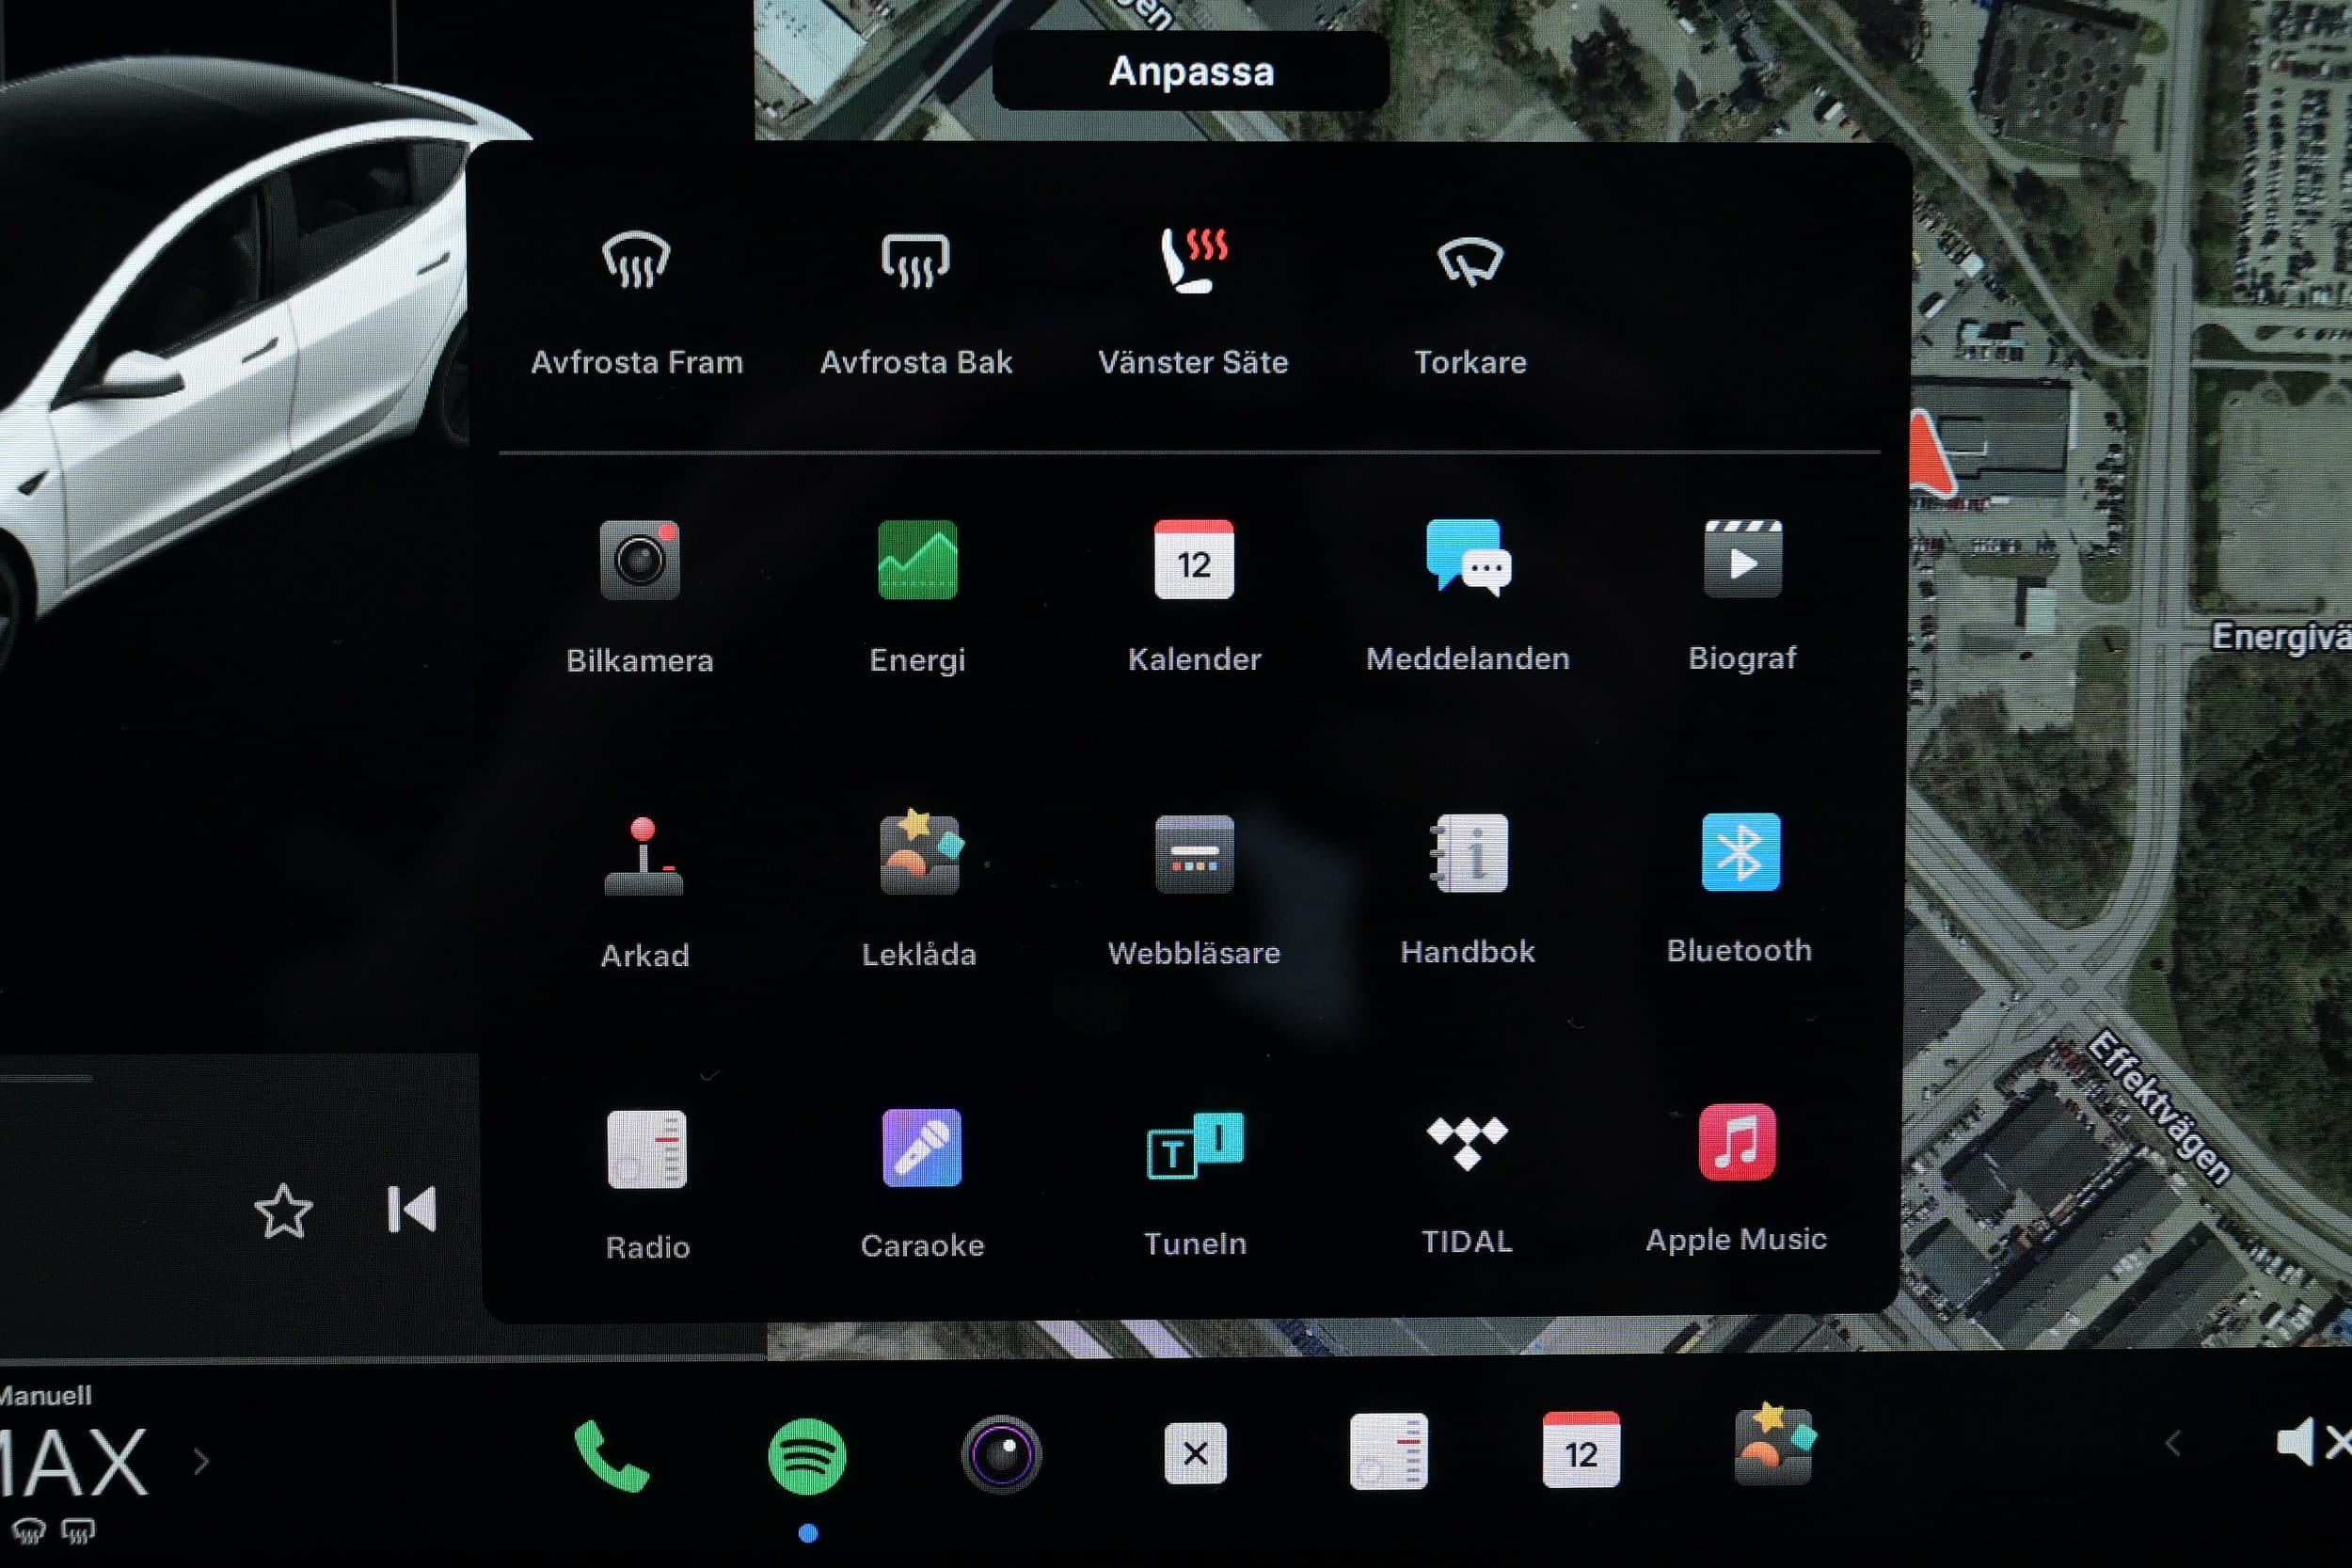The height and width of the screenshot is (1568, 2352).
Task: Open phone from the bottom dock
Action: pos(611,1456)
